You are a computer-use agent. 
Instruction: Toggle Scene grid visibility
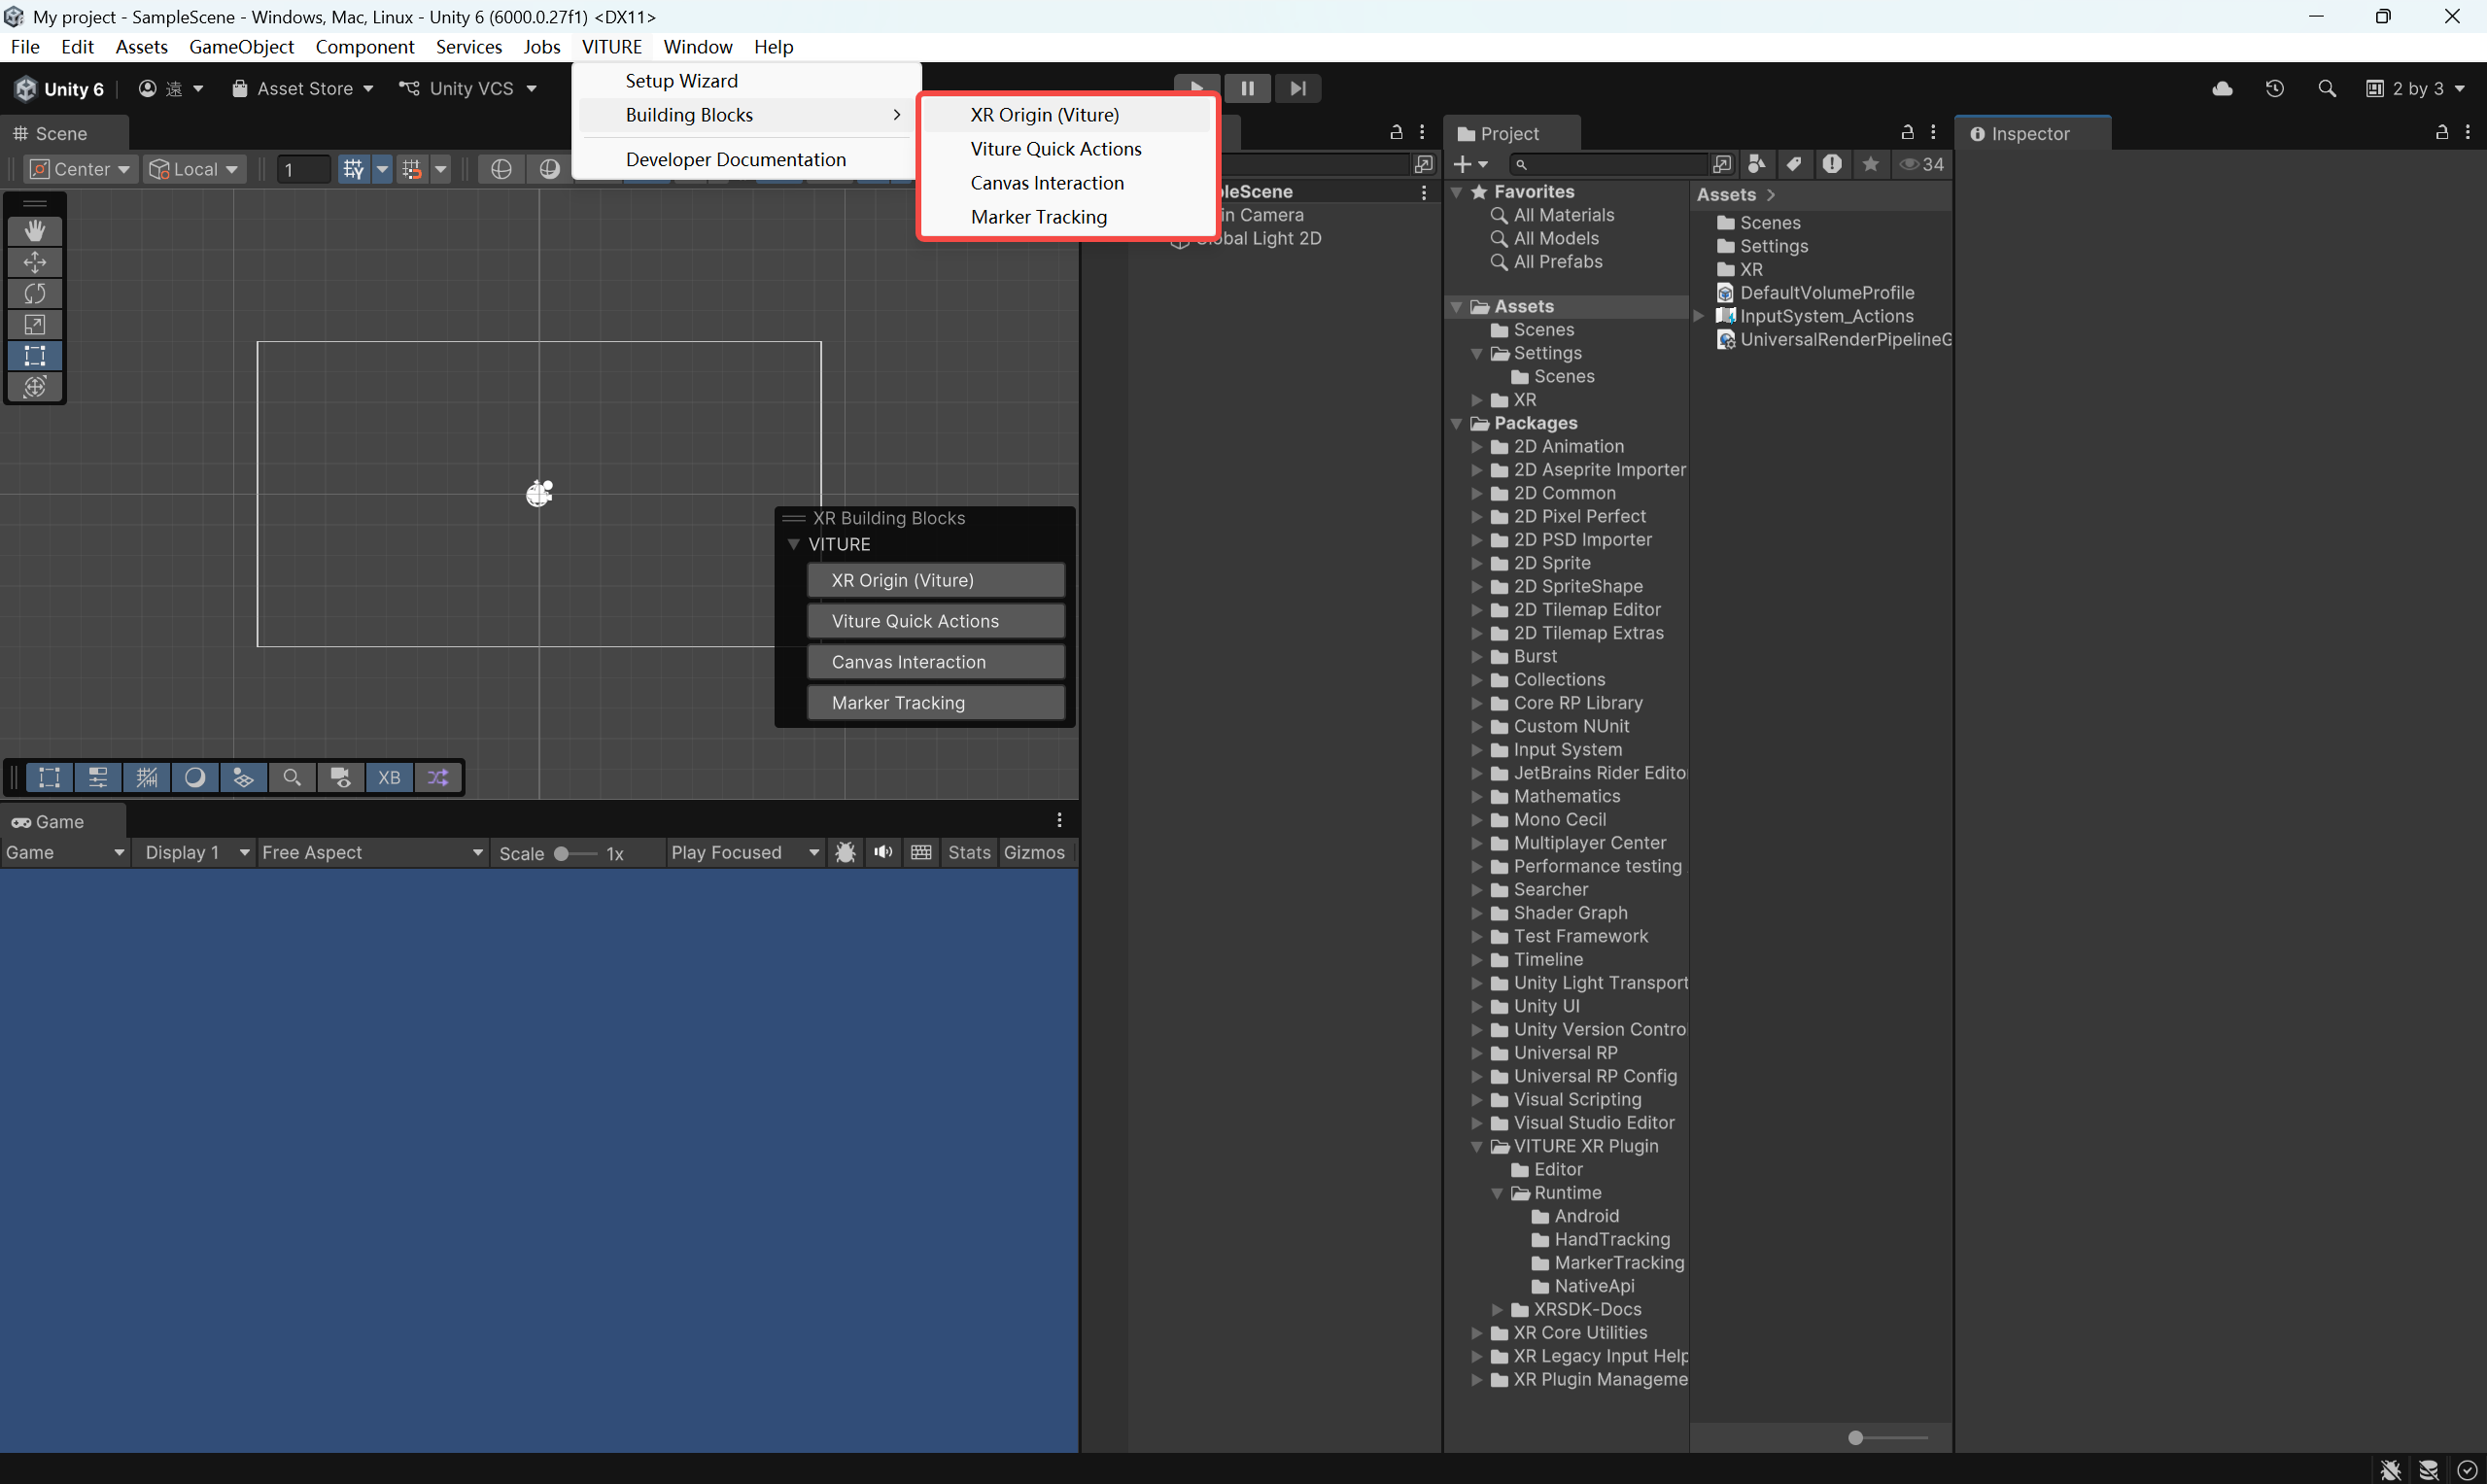click(x=353, y=169)
